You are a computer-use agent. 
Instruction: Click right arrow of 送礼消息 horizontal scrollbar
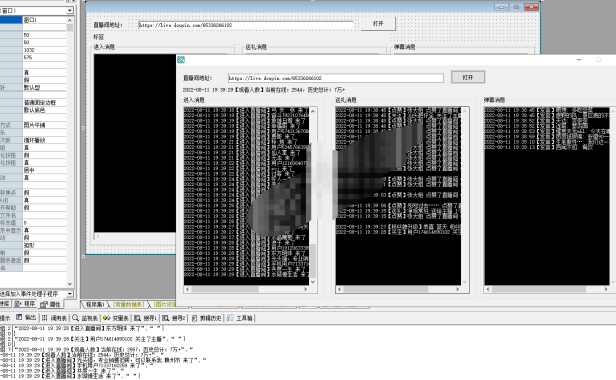coord(457,289)
